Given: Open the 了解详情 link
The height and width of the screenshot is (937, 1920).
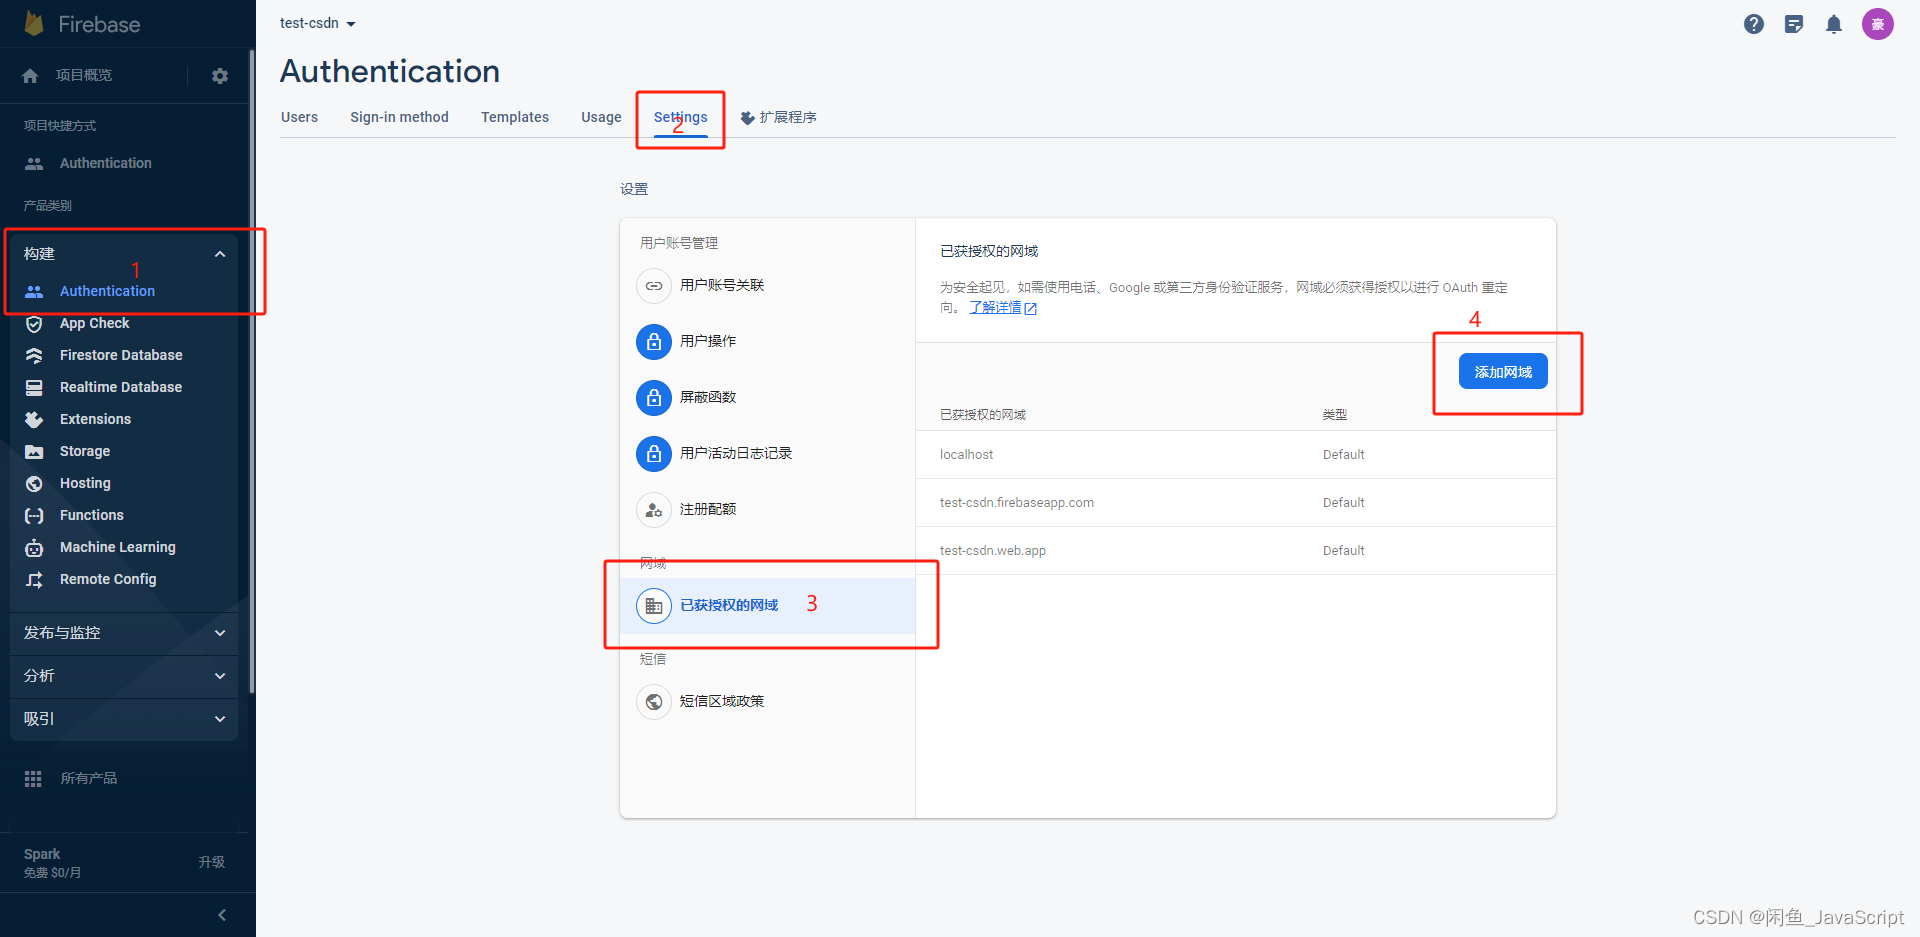Looking at the screenshot, I should 1002,308.
